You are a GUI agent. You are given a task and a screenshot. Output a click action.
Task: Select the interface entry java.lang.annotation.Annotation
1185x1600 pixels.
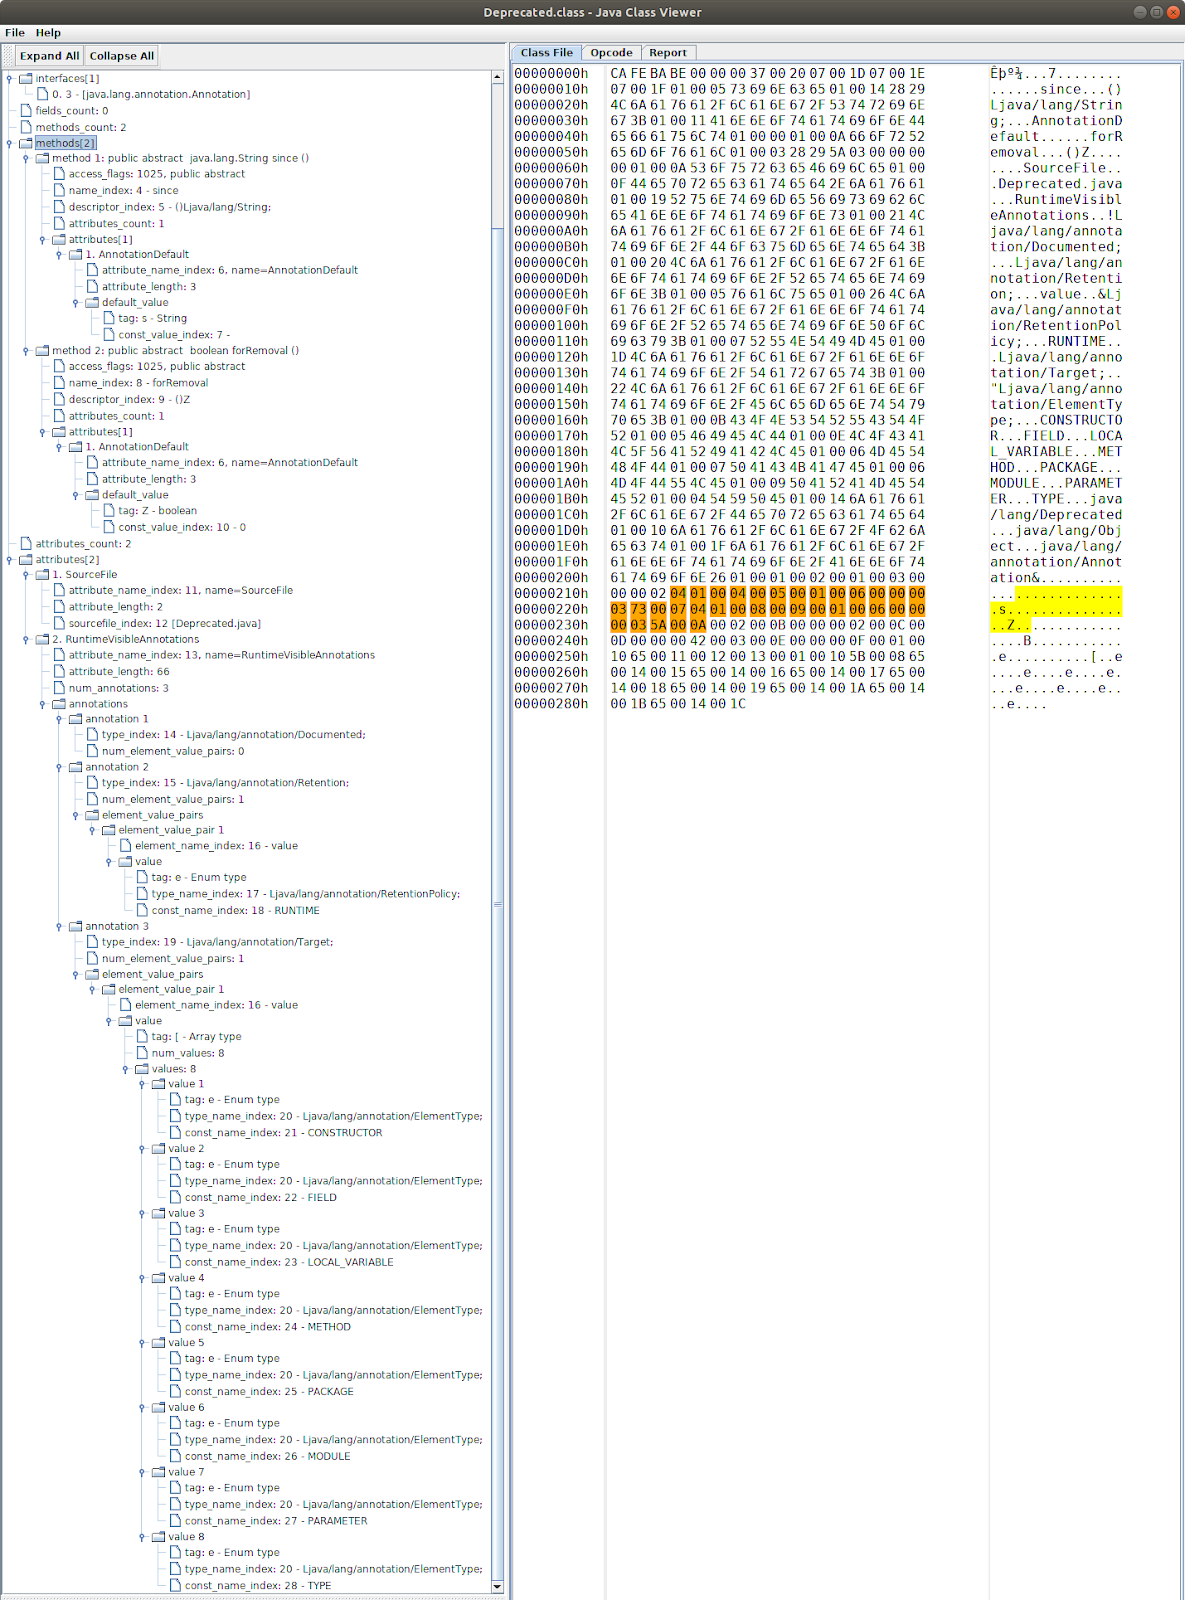151,94
